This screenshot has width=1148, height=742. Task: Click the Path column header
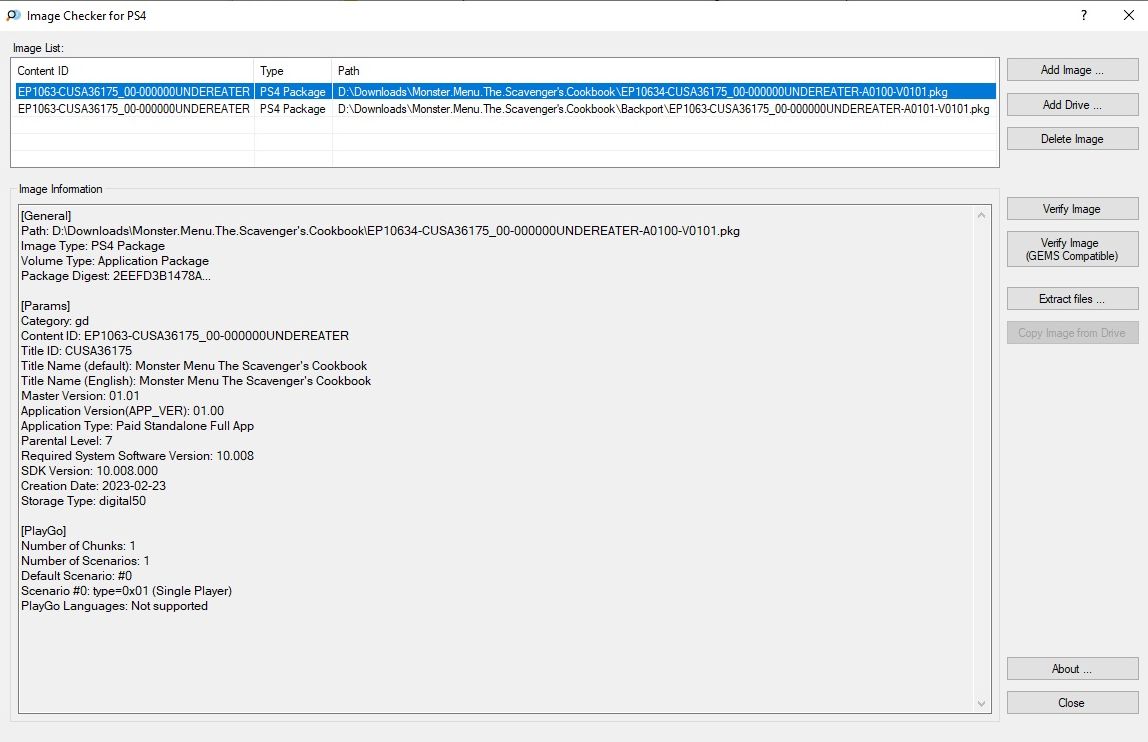coord(664,71)
